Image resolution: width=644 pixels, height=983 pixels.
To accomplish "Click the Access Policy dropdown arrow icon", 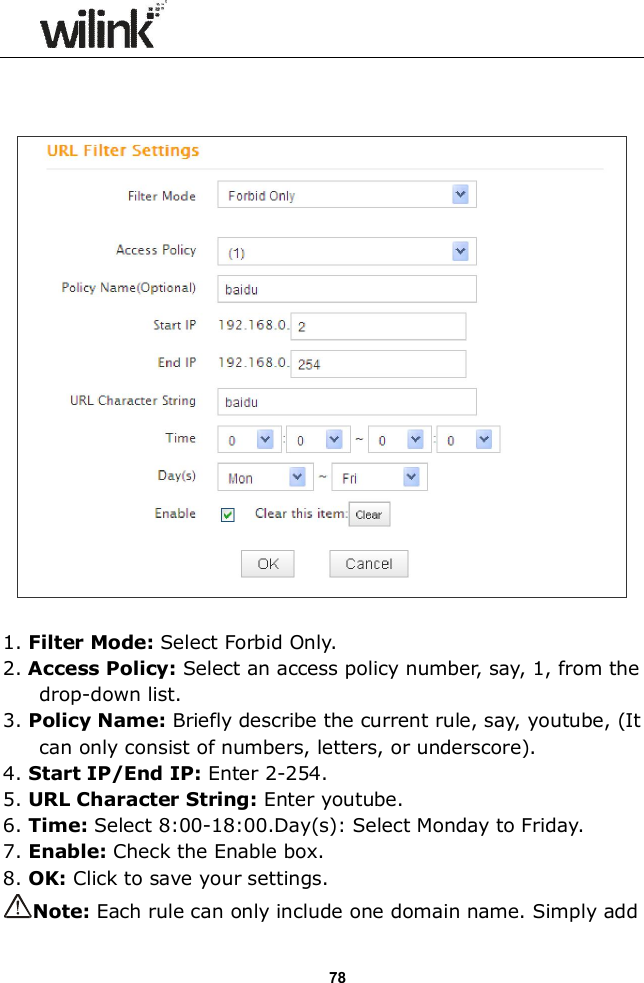I will tap(460, 250).
